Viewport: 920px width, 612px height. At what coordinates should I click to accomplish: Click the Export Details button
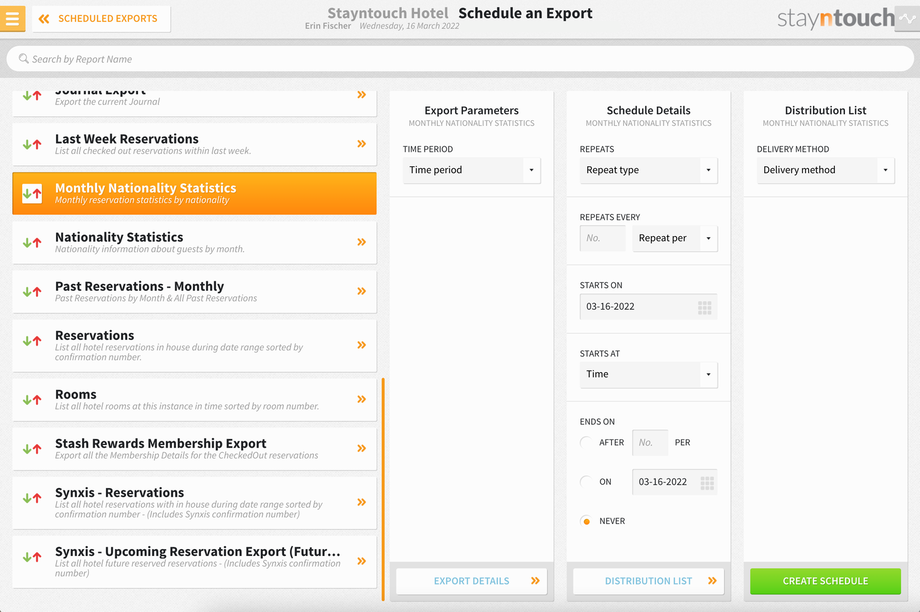pyautogui.click(x=472, y=581)
